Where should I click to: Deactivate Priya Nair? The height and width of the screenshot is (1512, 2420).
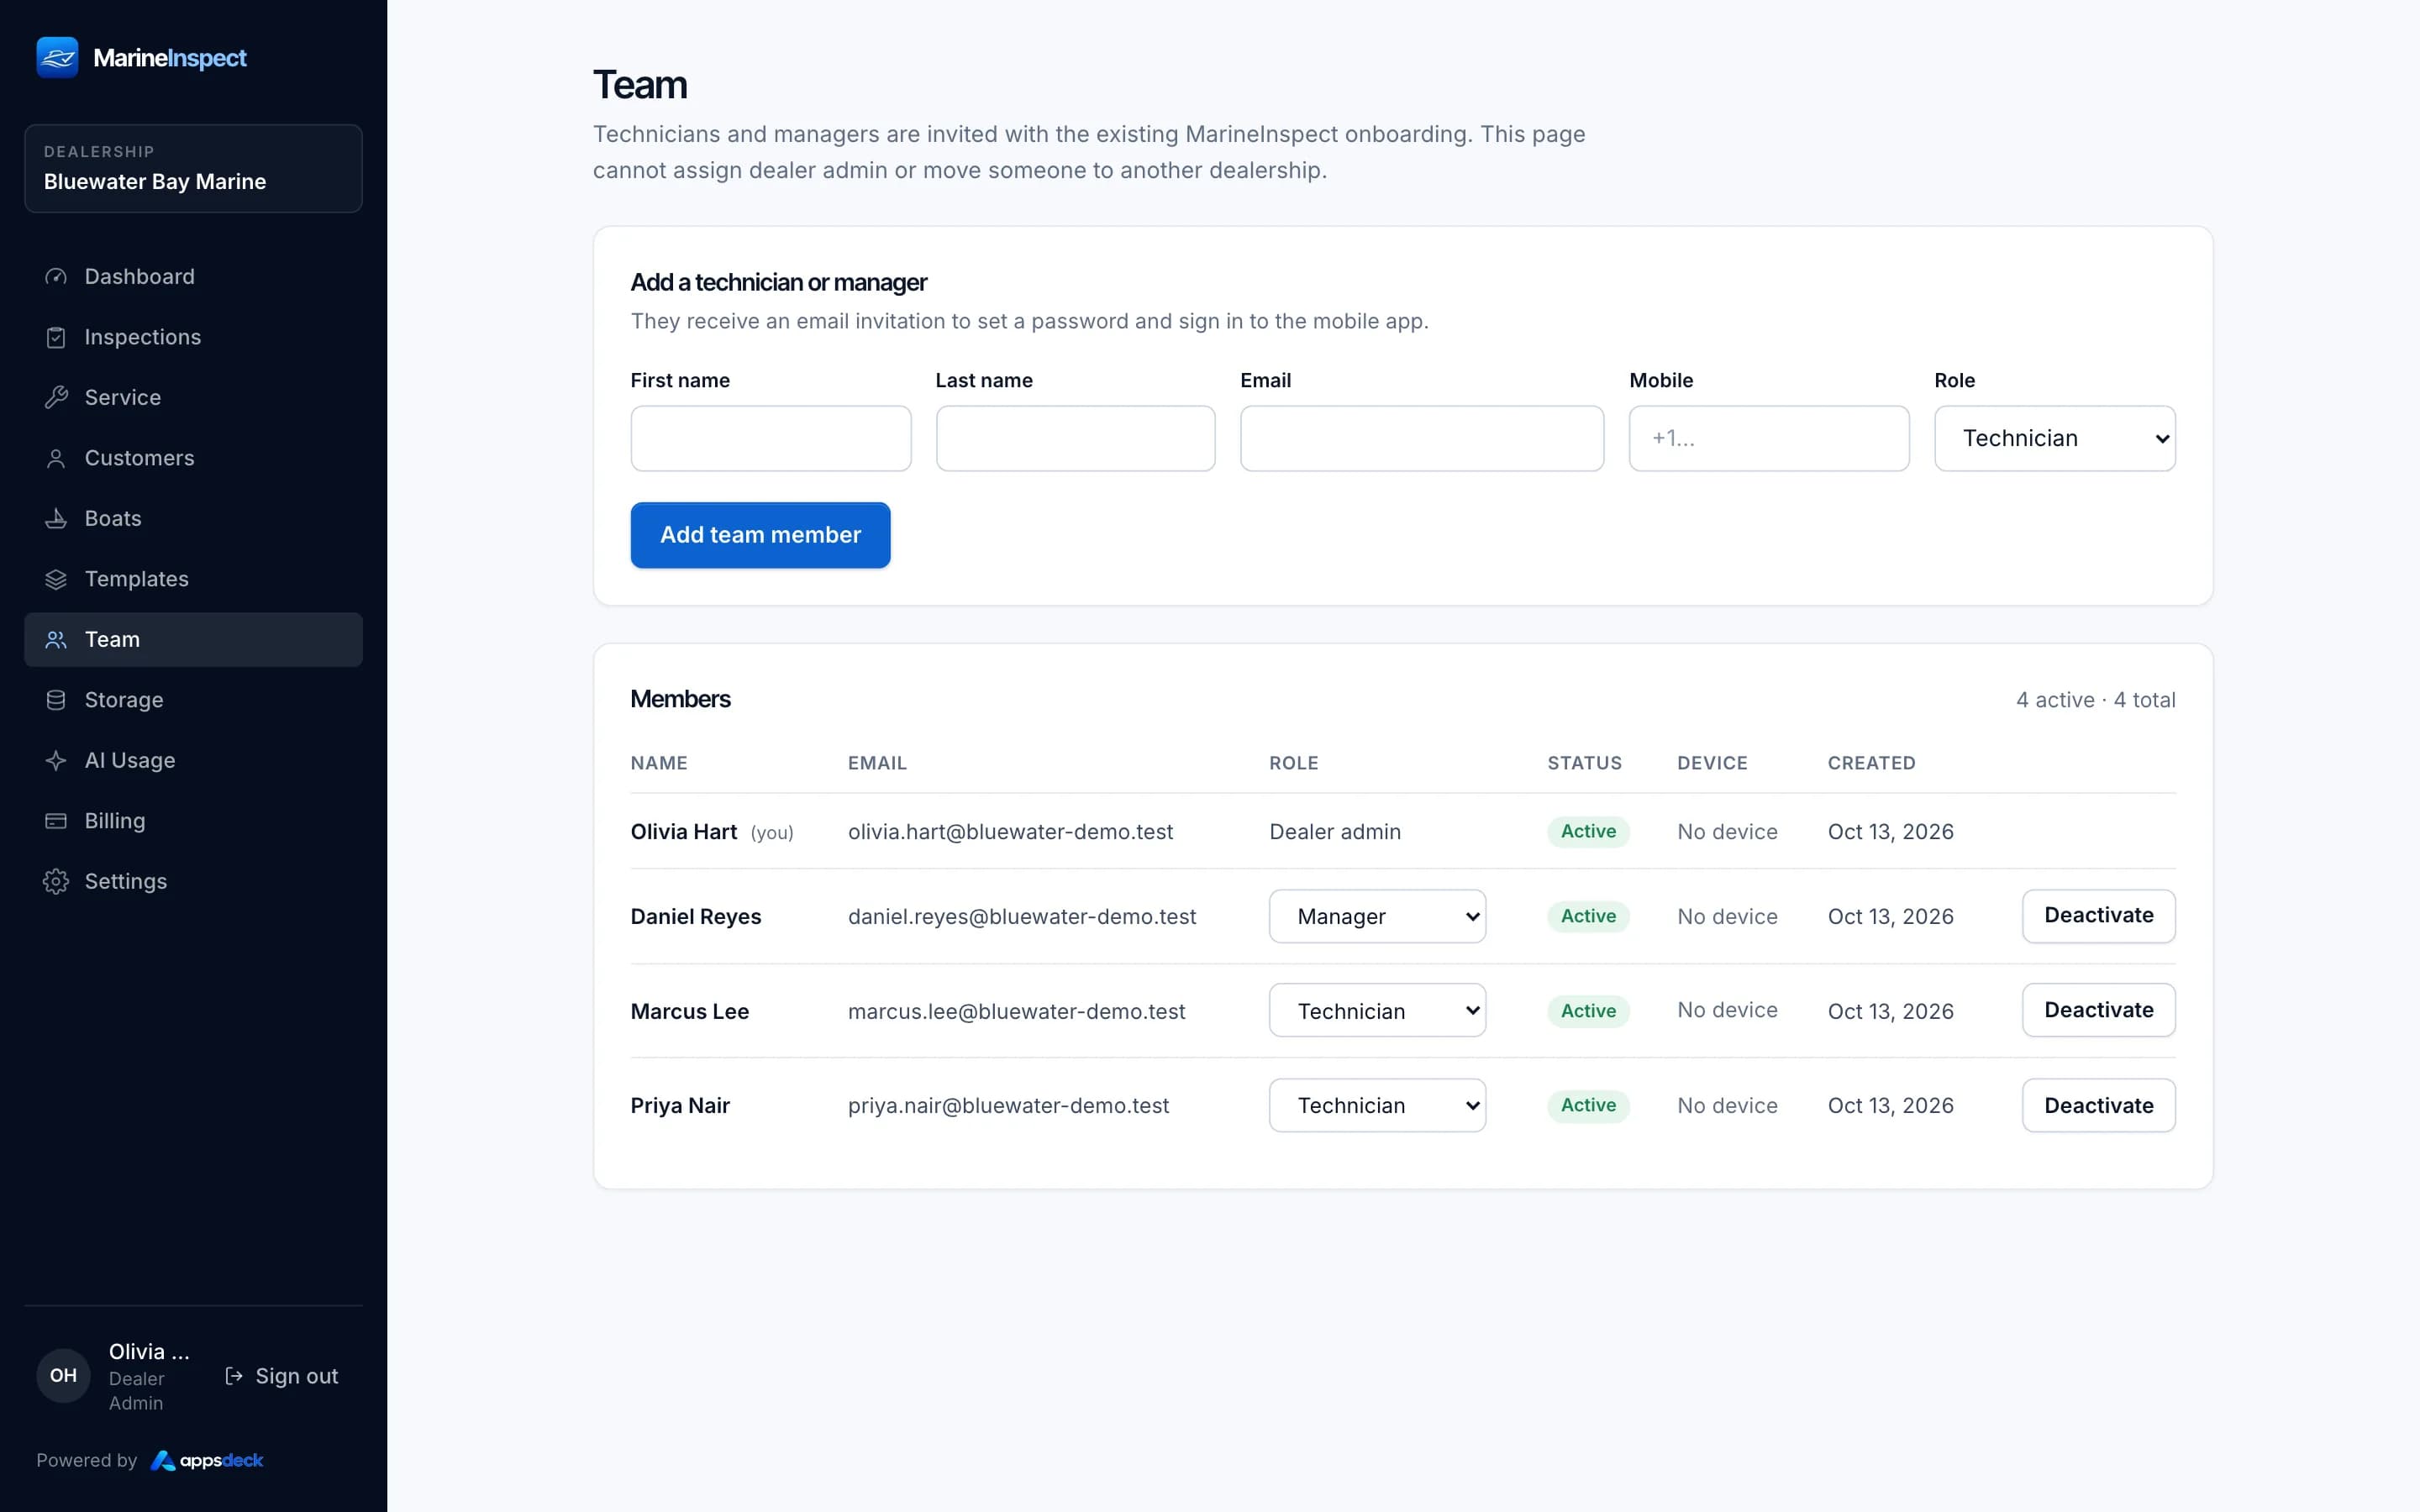coord(2098,1105)
